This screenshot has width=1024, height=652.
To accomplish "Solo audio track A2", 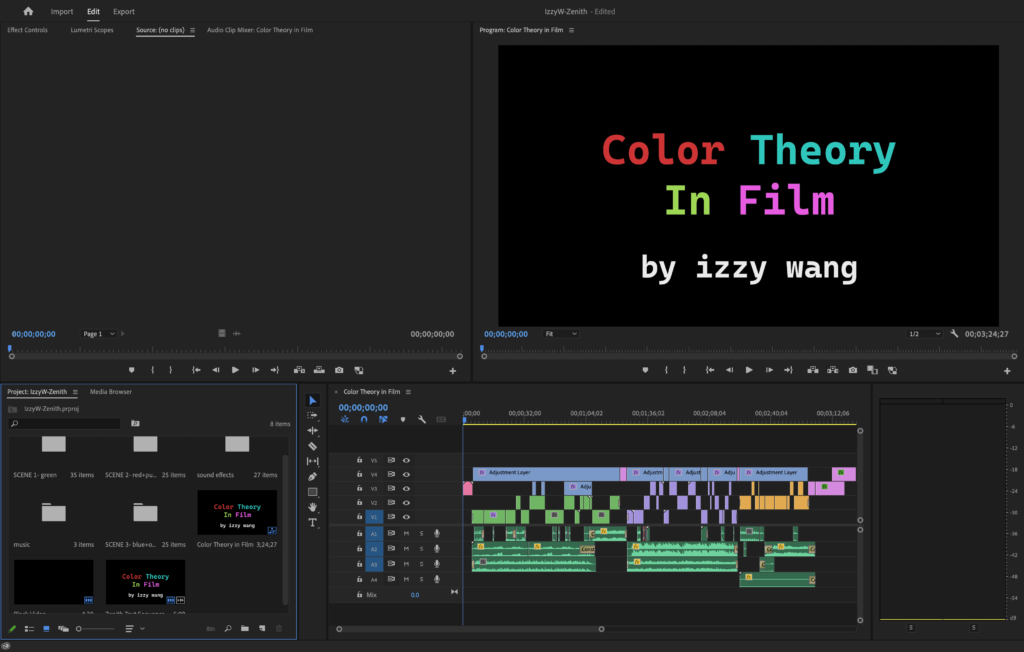I will pos(421,549).
